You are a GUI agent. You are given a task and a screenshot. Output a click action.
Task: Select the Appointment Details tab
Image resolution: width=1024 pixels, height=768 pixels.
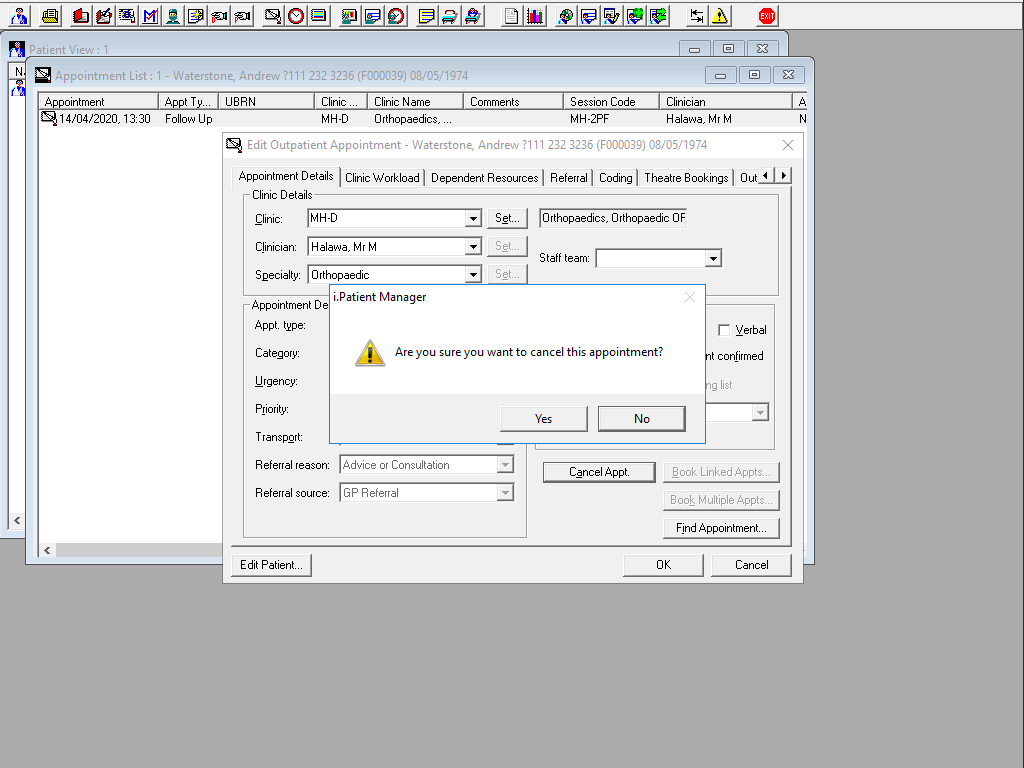coord(286,176)
